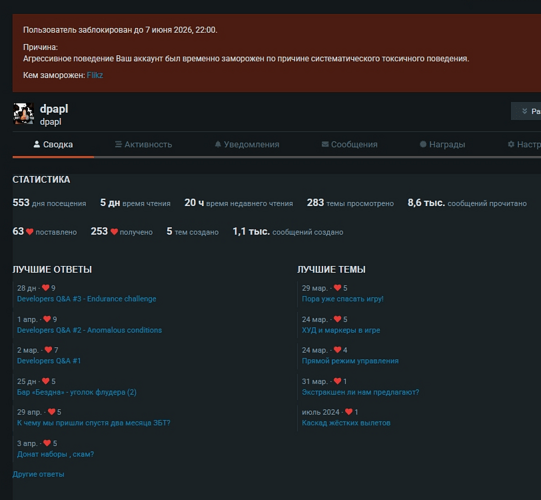
Task: Click the Лучшие ответы section heading
Action: [52, 269]
